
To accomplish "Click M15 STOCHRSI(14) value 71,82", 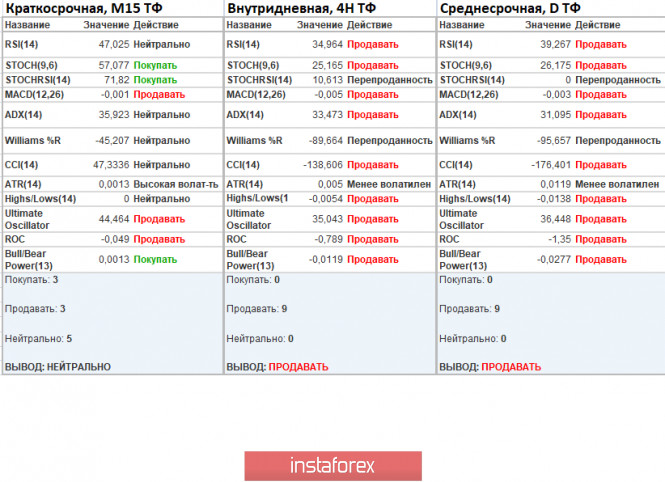I will click(x=117, y=80).
